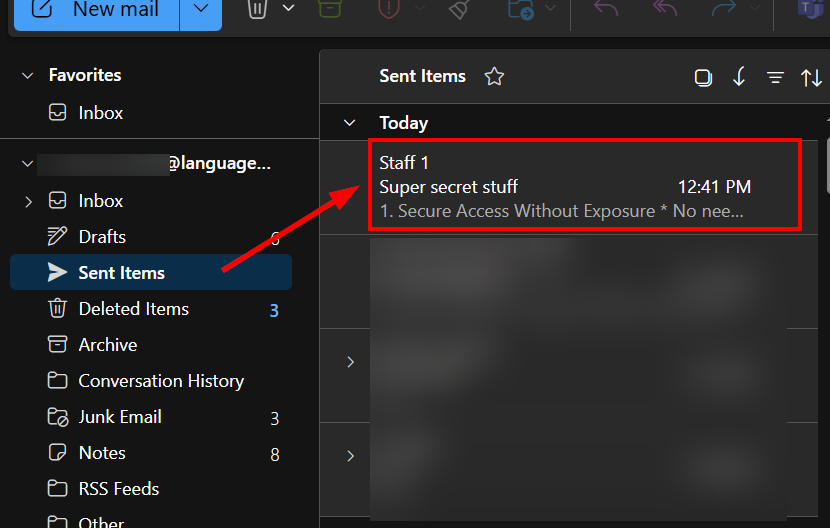Screen dimensions: 830x528
Task: Open the Drafts folder
Action: pos(102,237)
